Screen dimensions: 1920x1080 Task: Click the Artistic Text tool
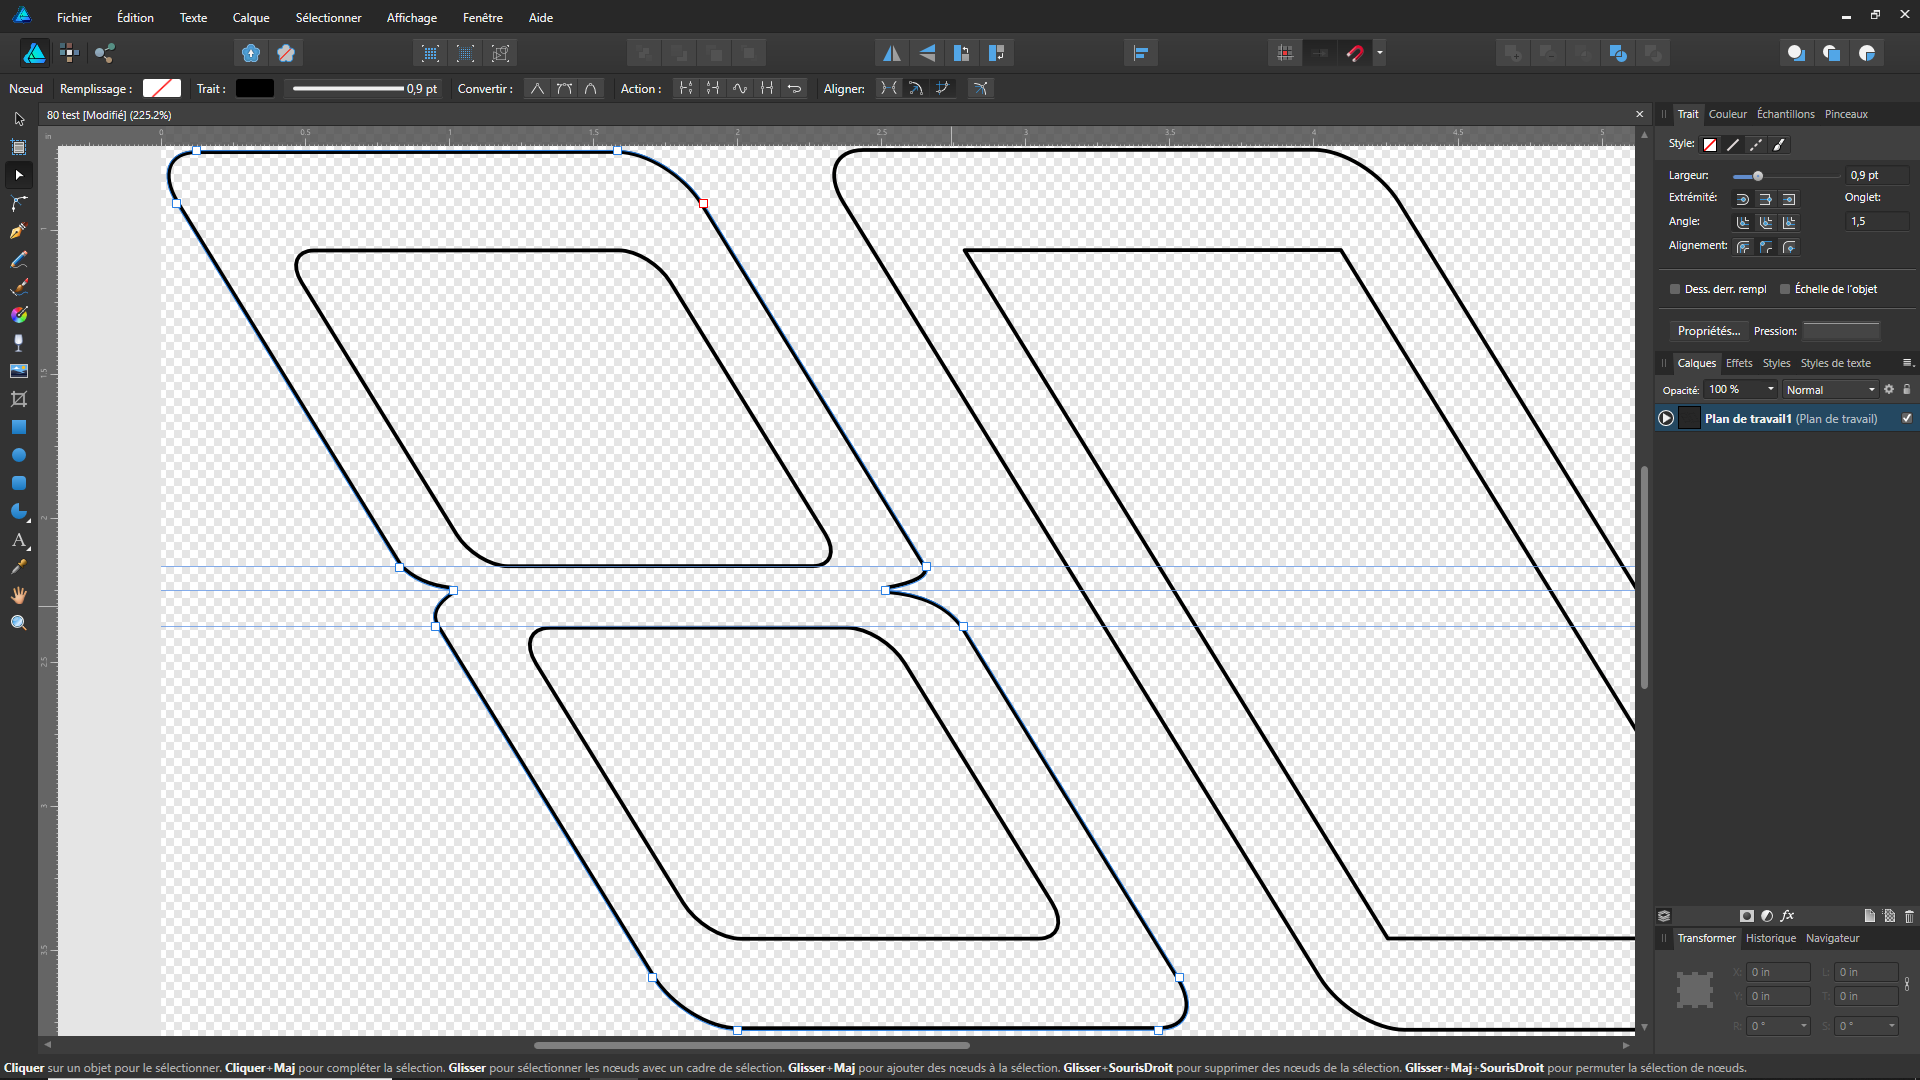point(18,540)
